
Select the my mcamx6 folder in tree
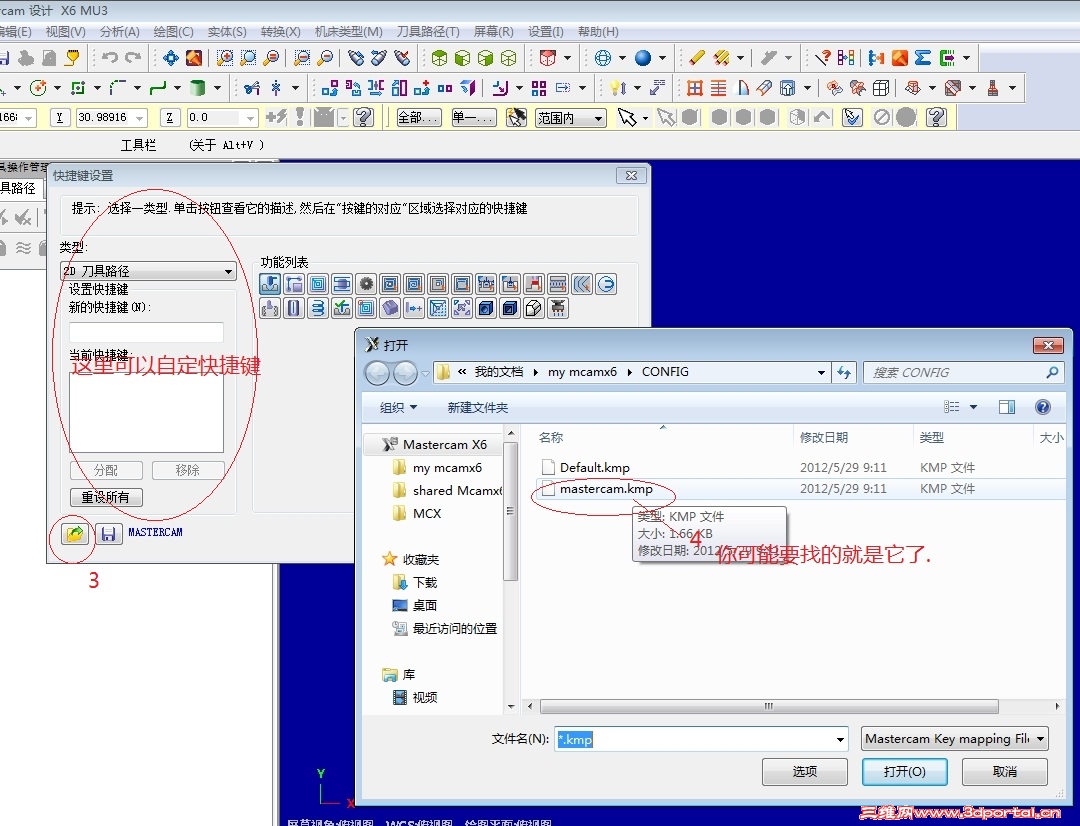click(x=447, y=468)
